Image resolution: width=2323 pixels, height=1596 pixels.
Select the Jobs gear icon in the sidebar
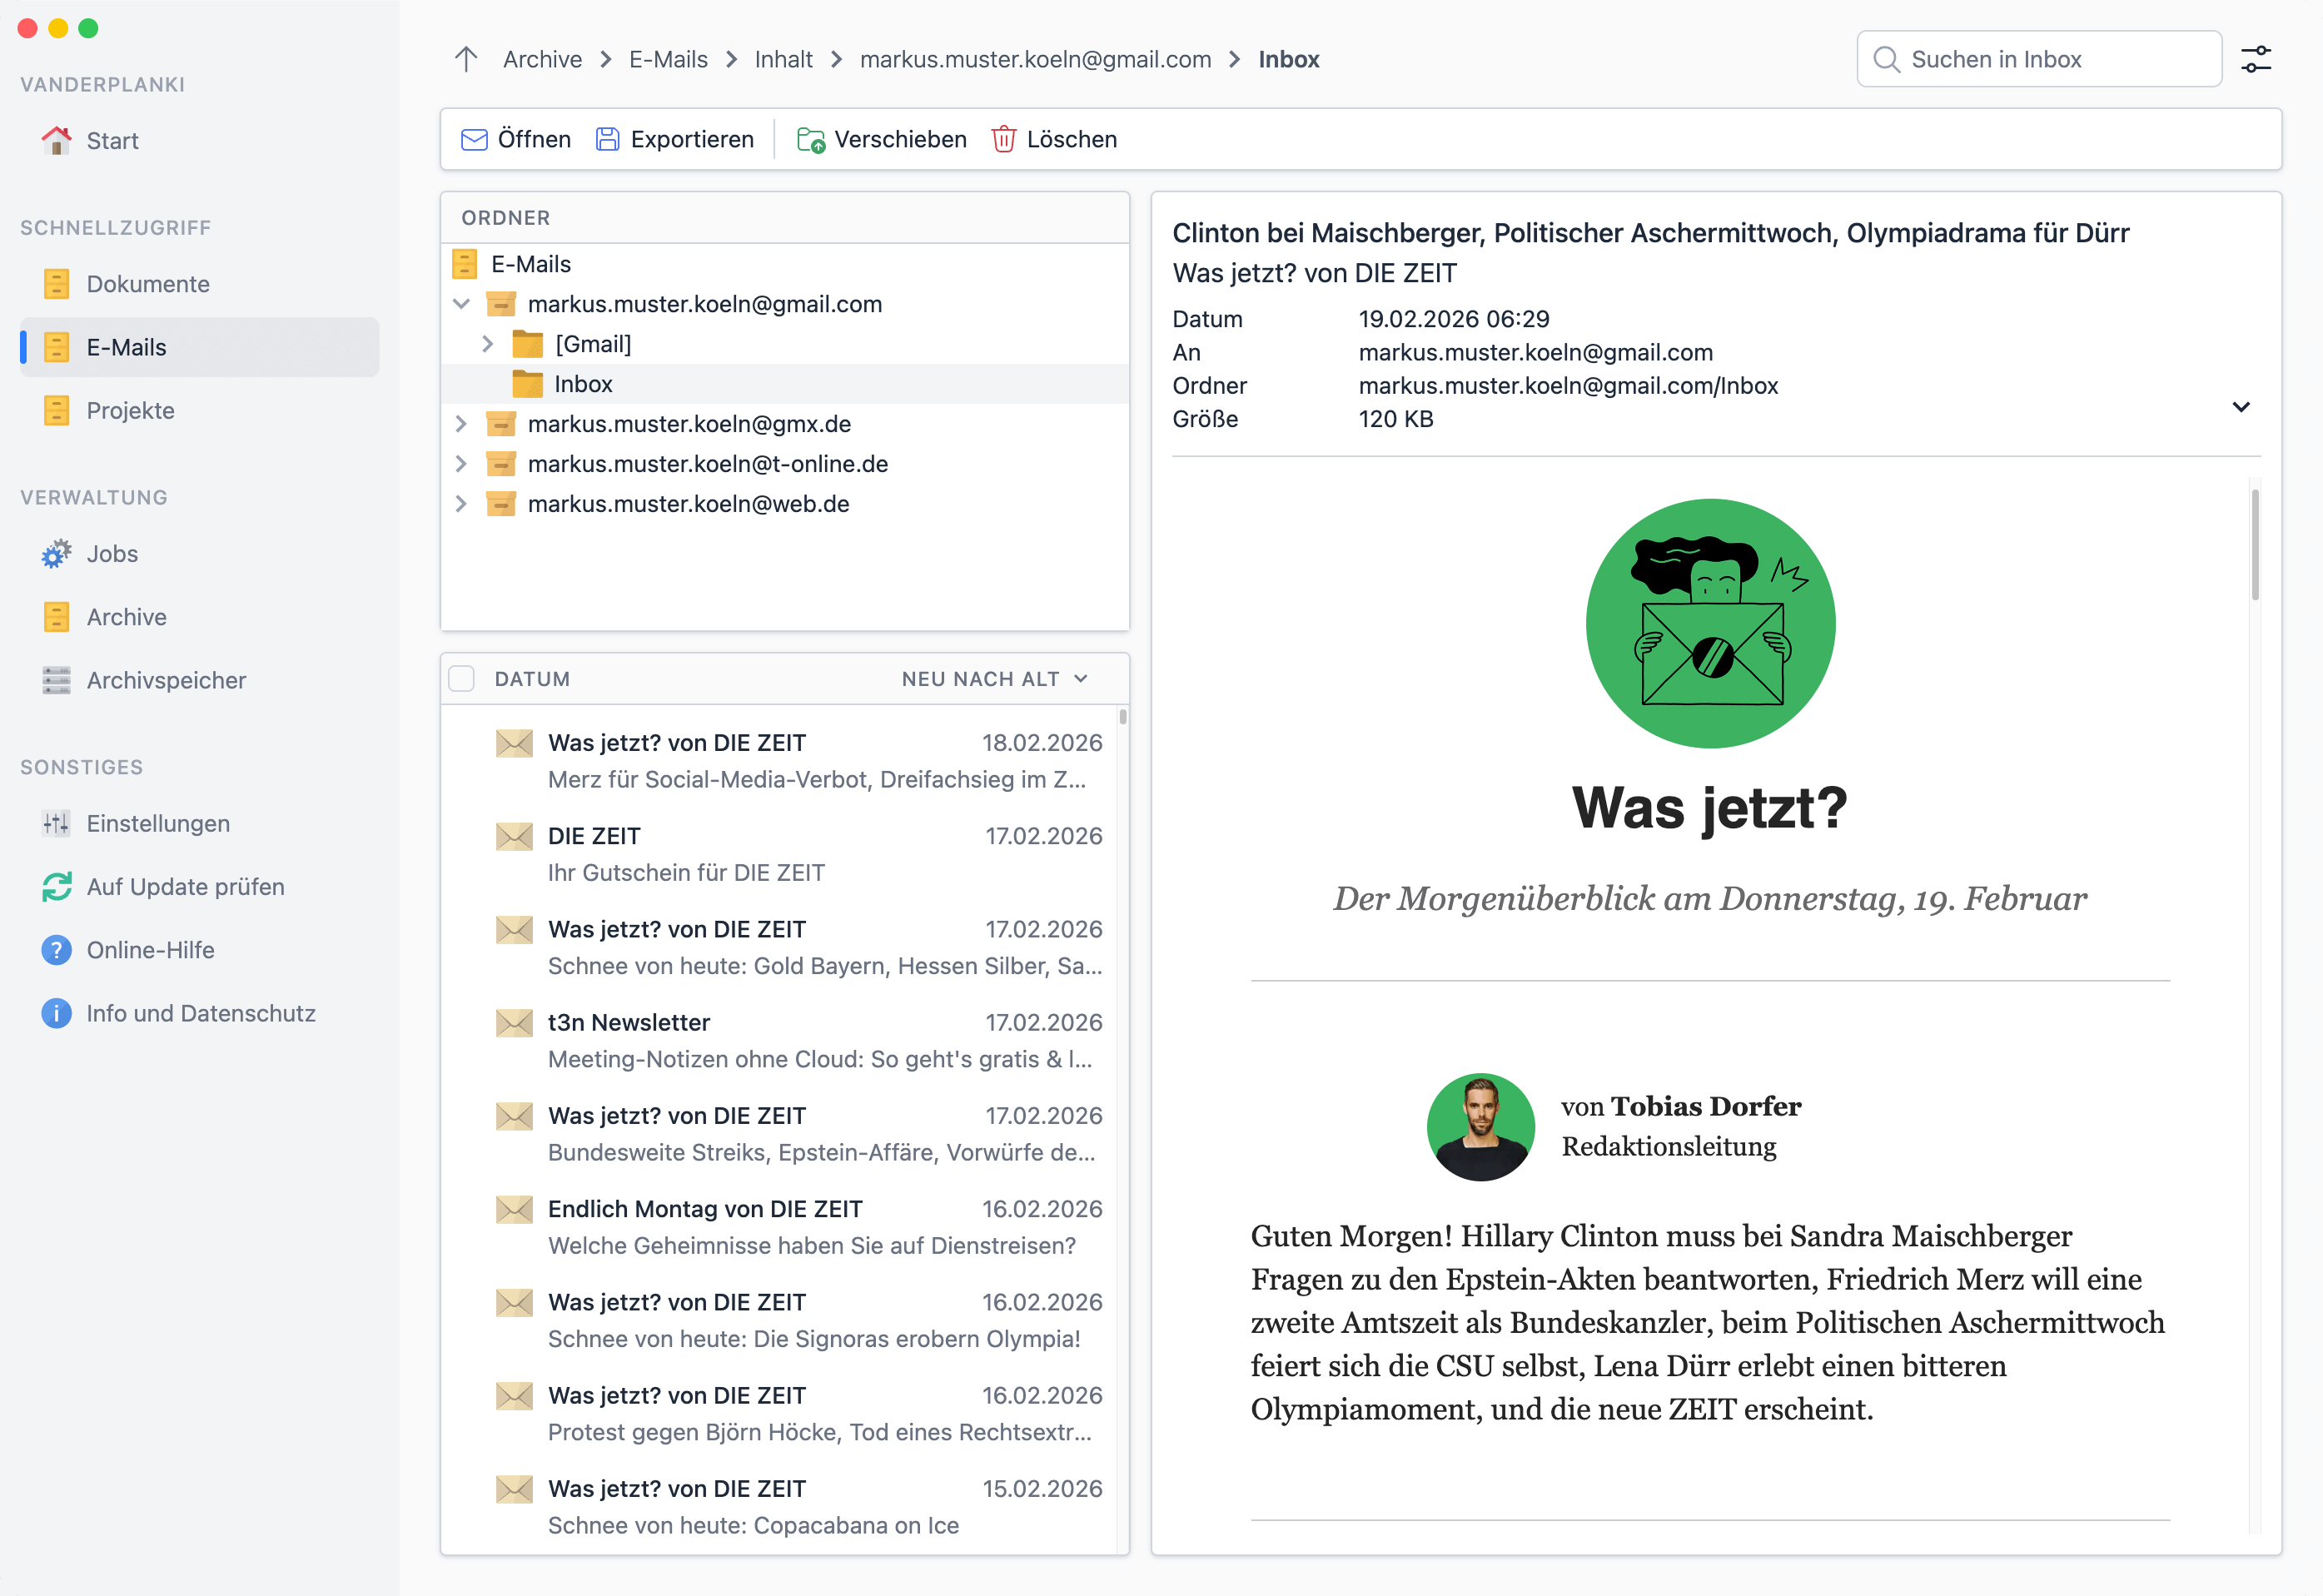point(56,553)
